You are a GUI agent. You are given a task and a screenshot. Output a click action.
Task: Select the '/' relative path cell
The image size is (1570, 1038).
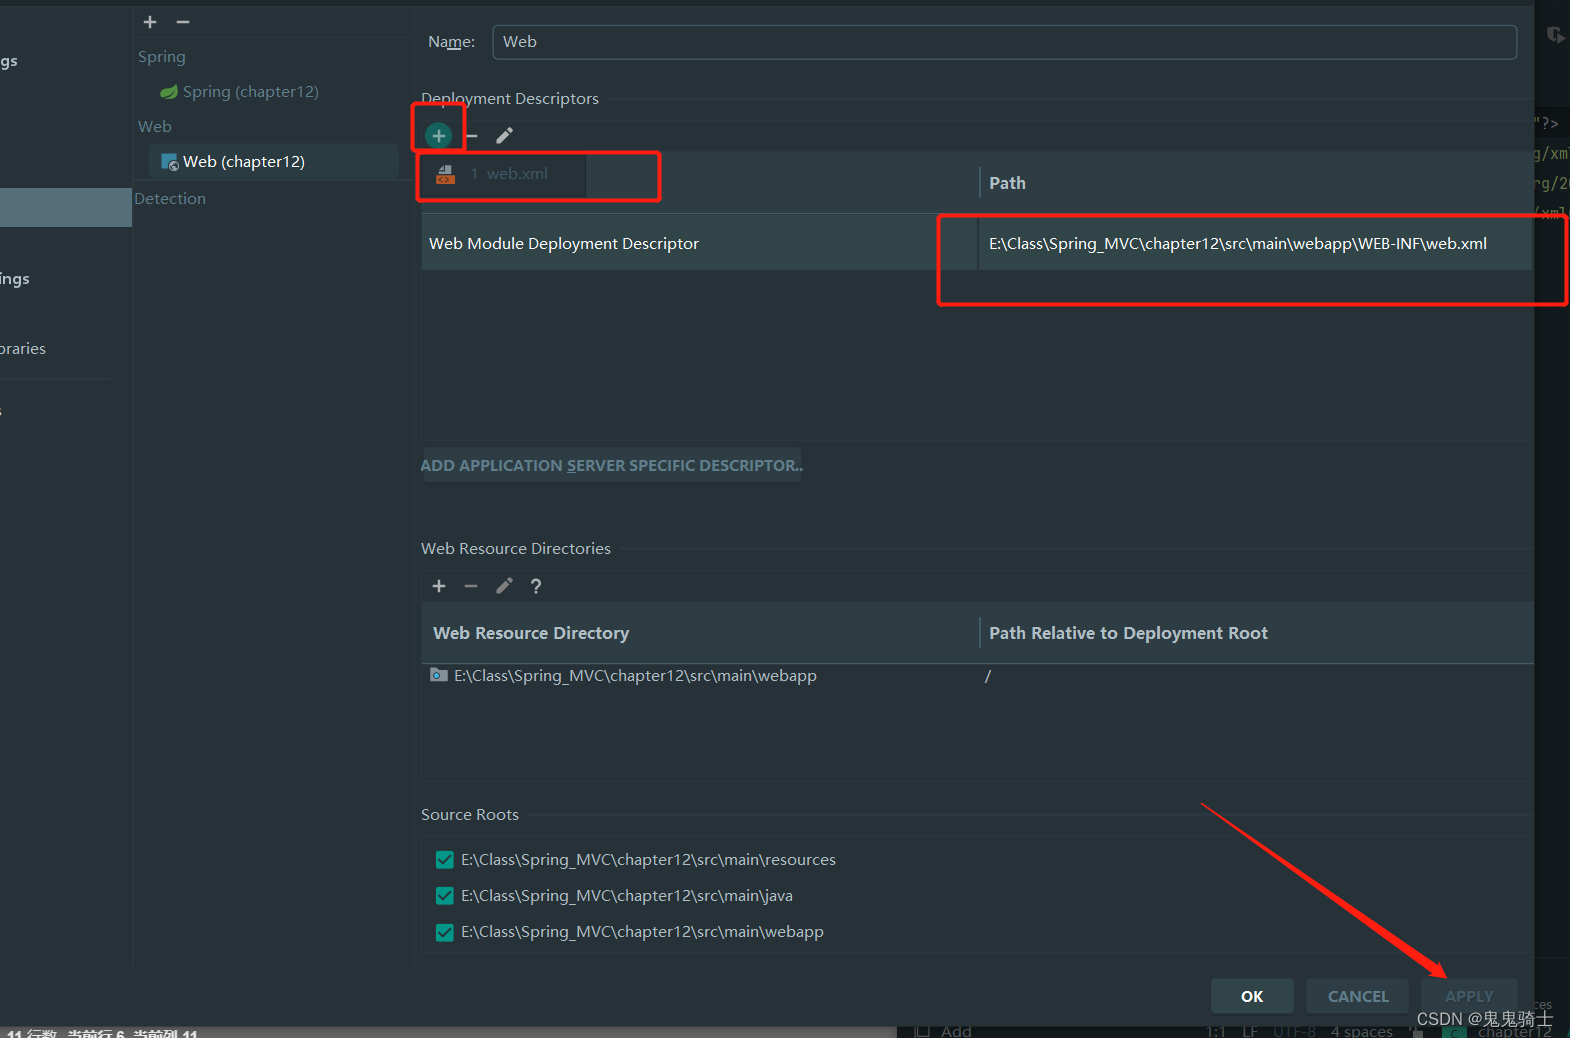[988, 676]
